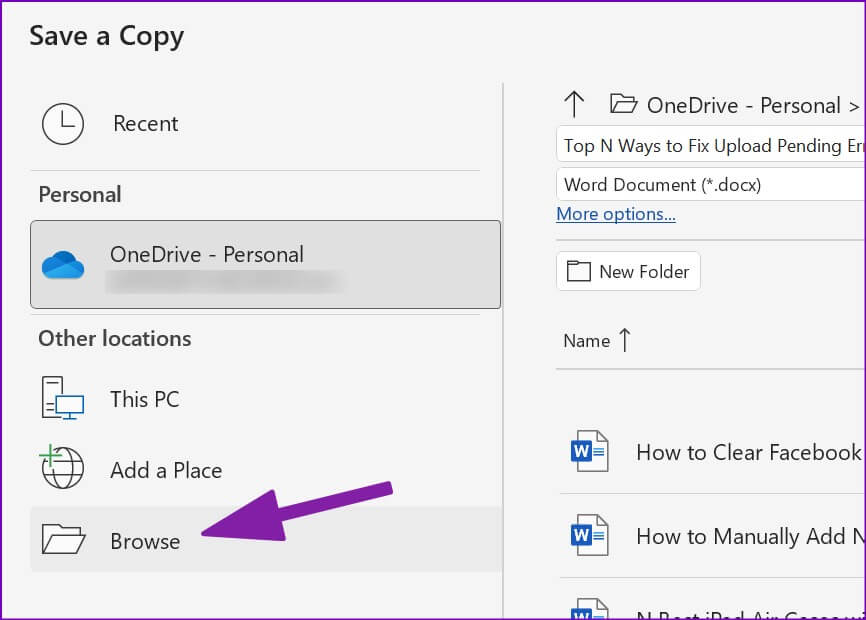This screenshot has width=866, height=620.
Task: Edit the file name field
Action: [x=711, y=145]
